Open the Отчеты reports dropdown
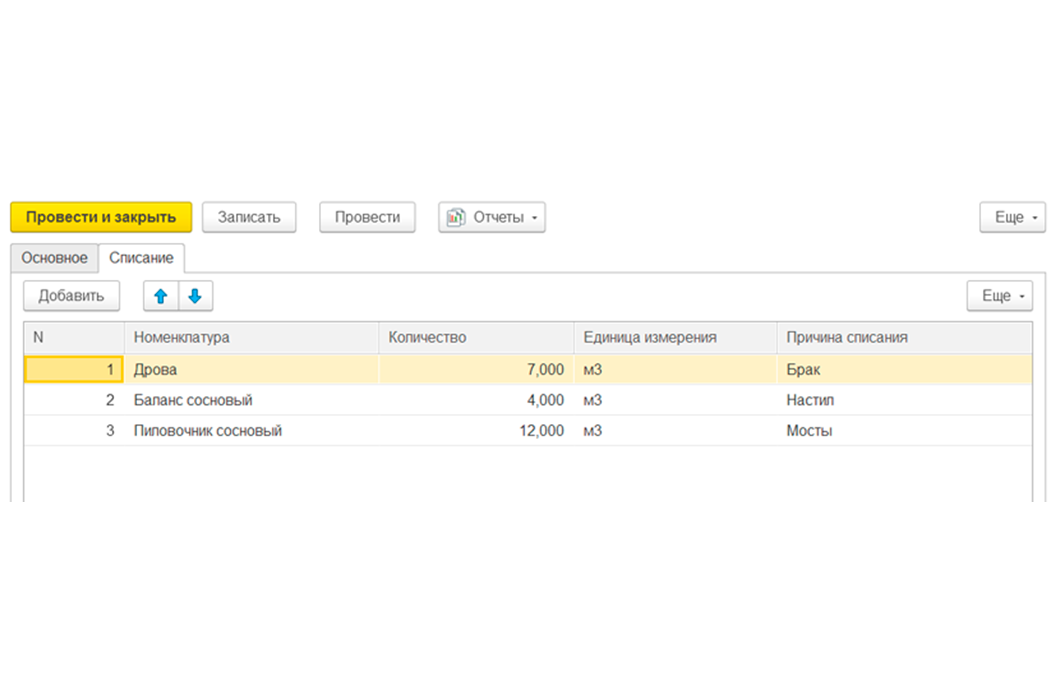This screenshot has width=1058, height=699. tap(492, 217)
